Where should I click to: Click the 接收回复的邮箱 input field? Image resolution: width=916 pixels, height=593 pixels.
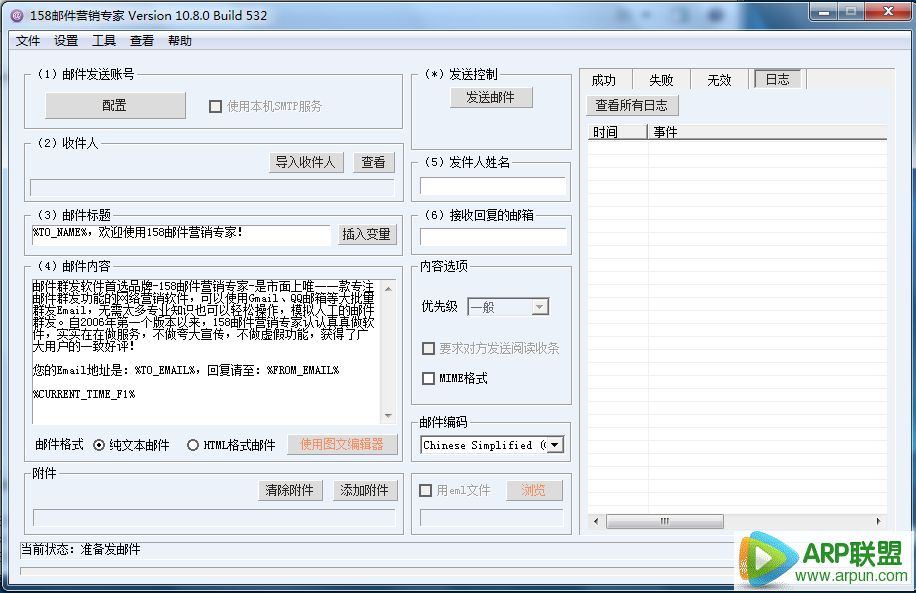[x=492, y=237]
